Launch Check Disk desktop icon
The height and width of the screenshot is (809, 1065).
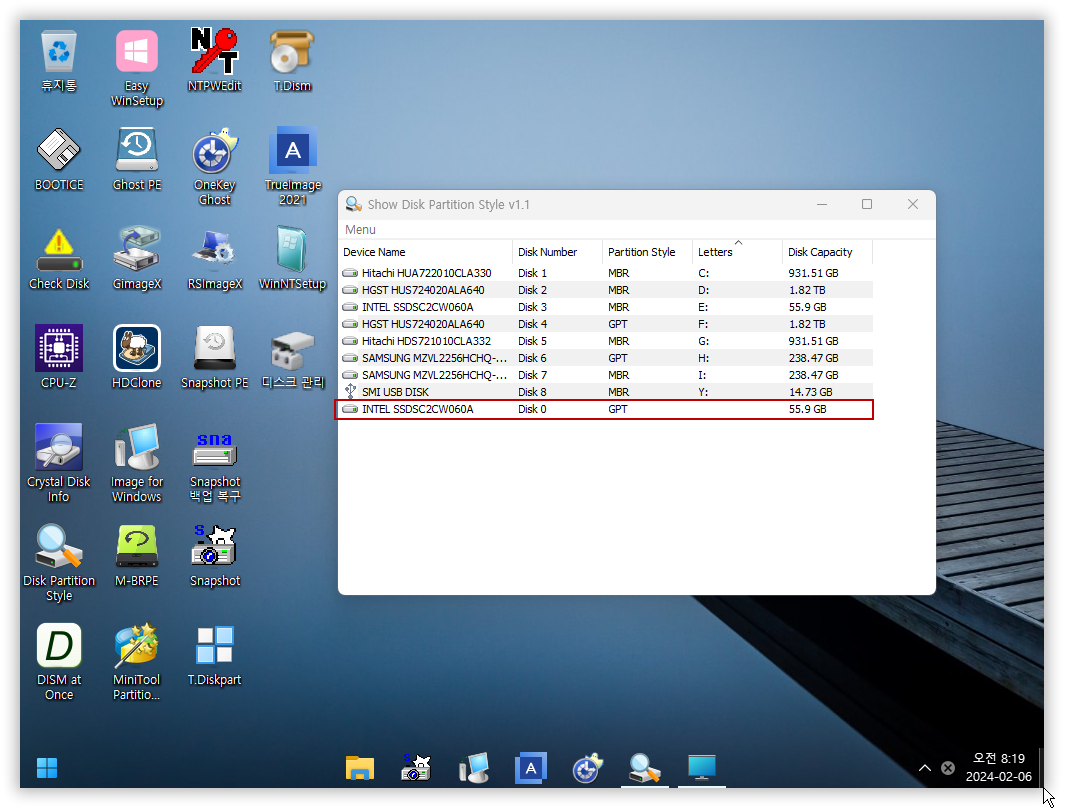click(x=59, y=259)
